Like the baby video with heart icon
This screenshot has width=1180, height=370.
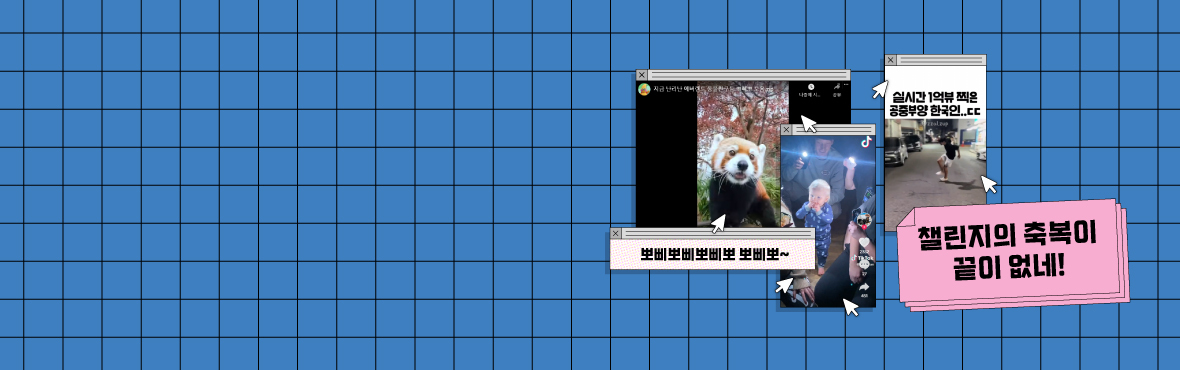coord(864,242)
